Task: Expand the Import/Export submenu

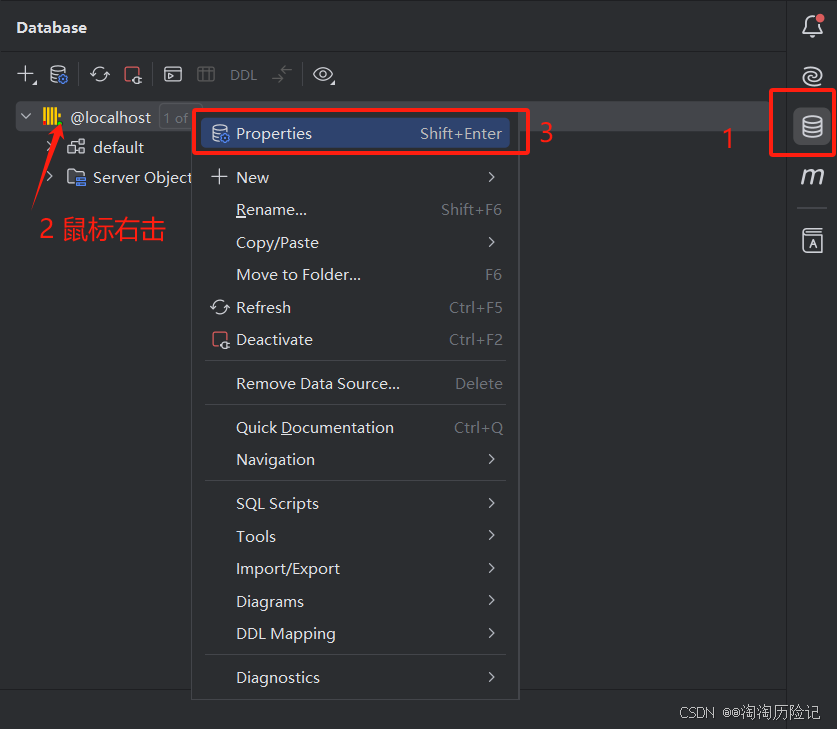Action: (288, 568)
